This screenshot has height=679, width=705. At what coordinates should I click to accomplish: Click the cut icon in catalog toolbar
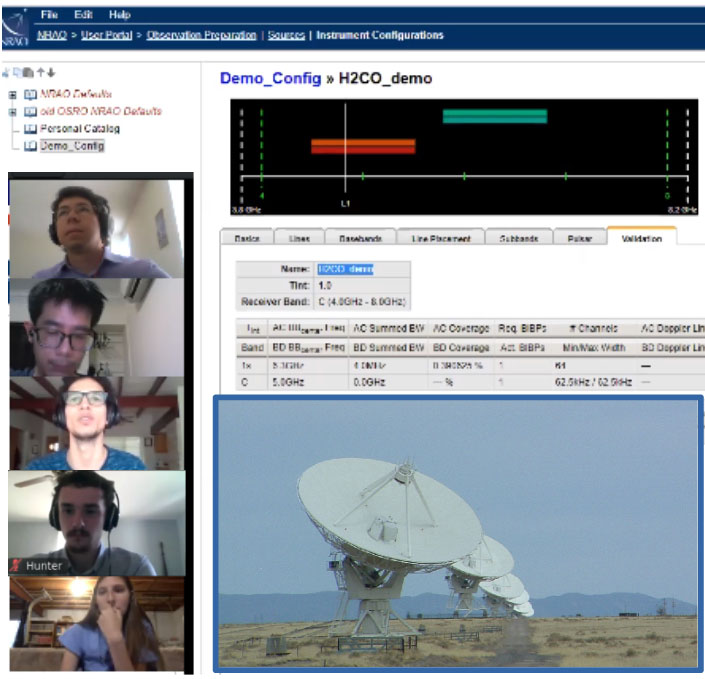click(x=8, y=73)
